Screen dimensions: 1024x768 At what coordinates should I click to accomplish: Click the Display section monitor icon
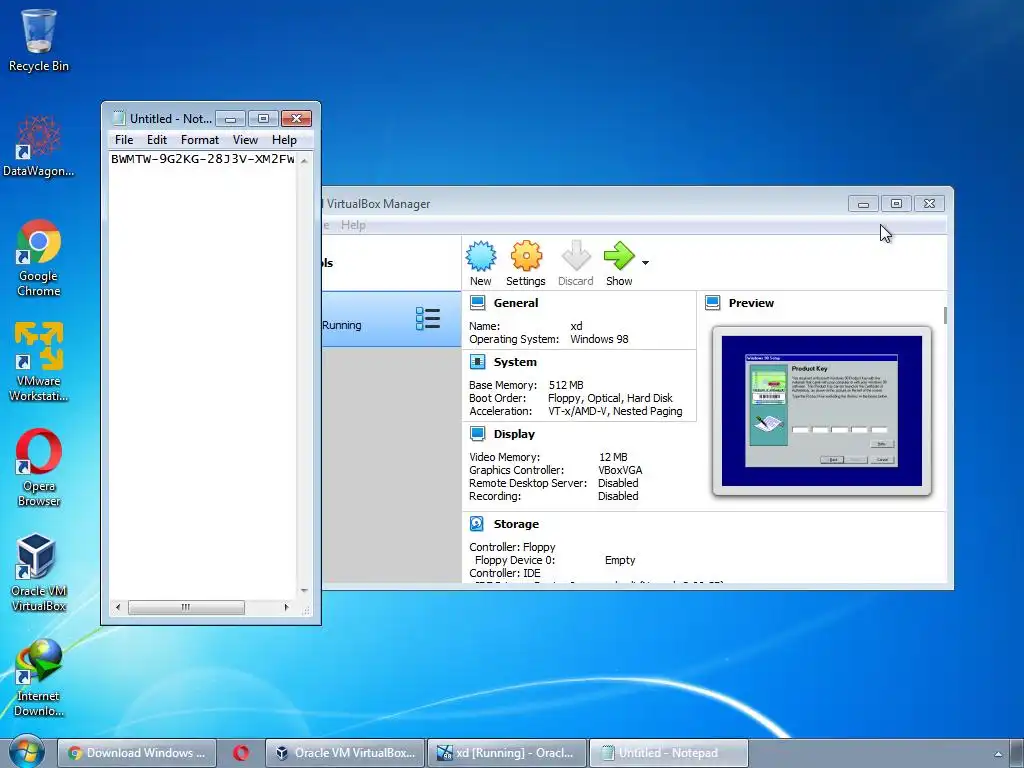click(x=477, y=434)
